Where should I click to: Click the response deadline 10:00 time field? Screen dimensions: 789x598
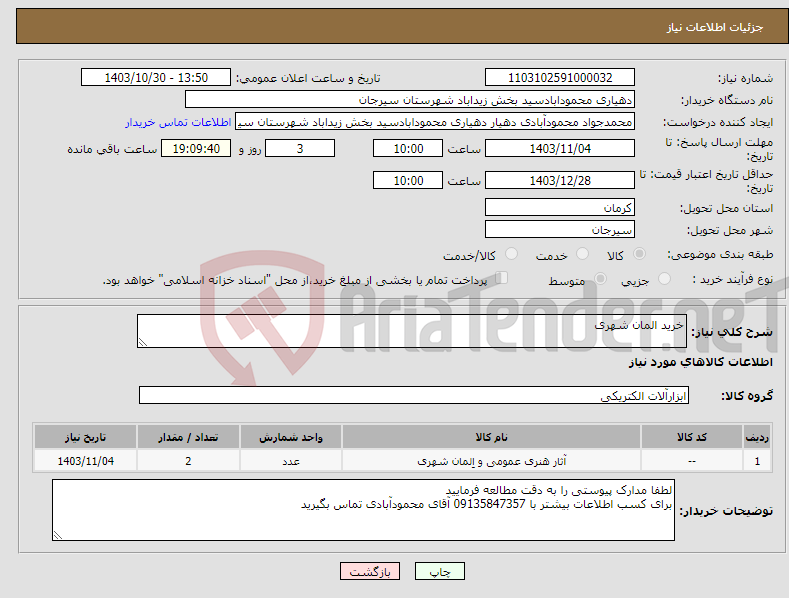pyautogui.click(x=408, y=148)
